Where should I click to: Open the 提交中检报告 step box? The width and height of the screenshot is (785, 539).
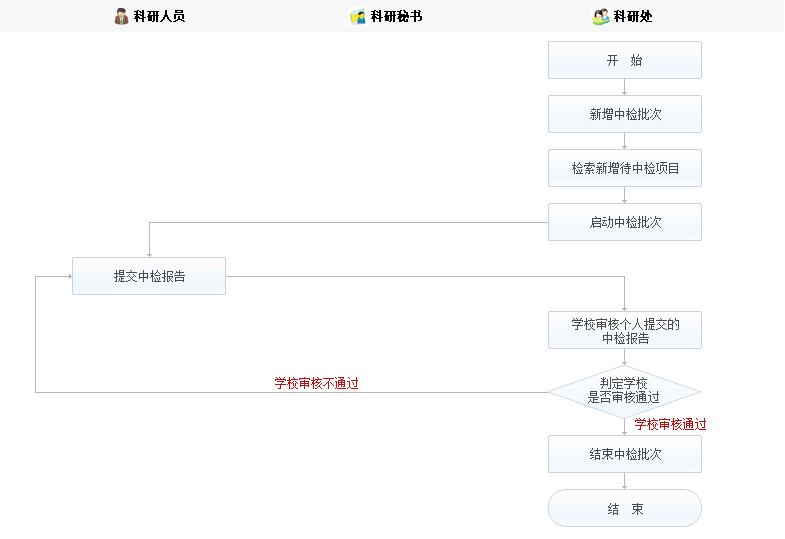point(149,276)
